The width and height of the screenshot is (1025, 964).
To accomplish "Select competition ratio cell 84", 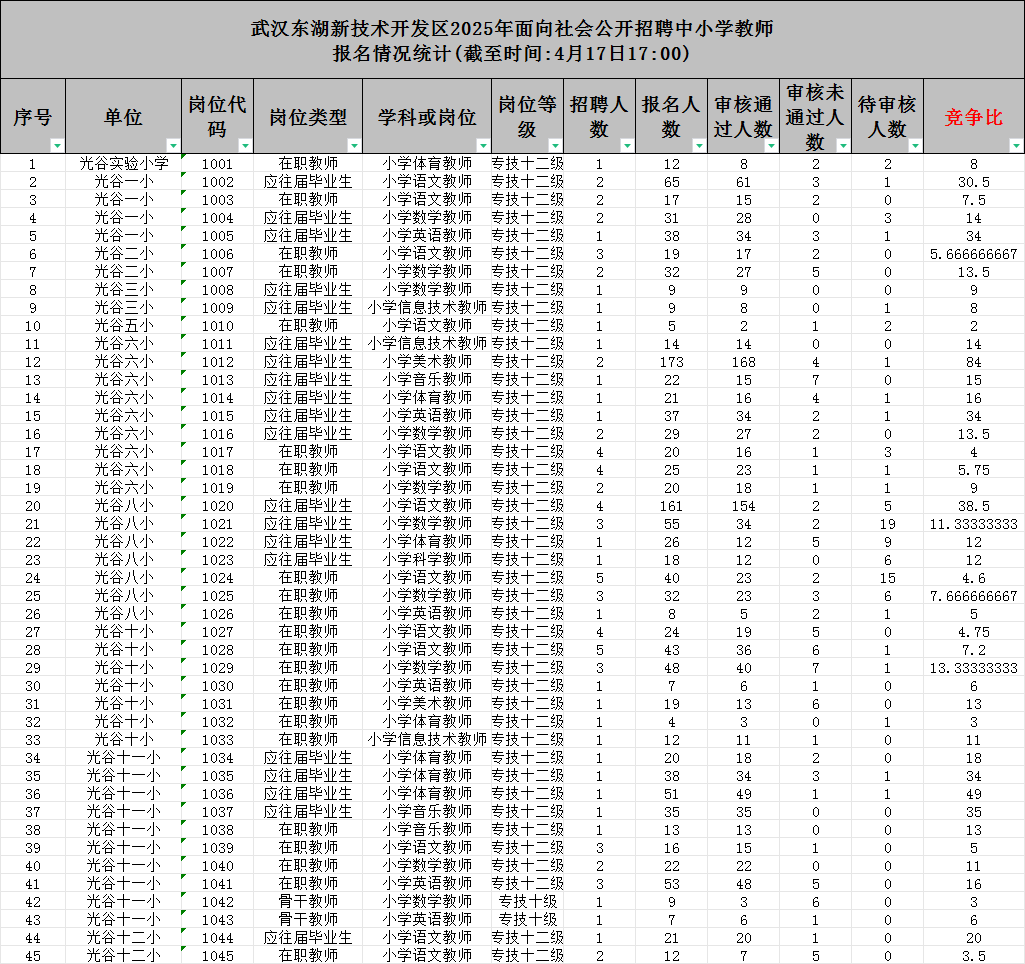I will 974,361.
